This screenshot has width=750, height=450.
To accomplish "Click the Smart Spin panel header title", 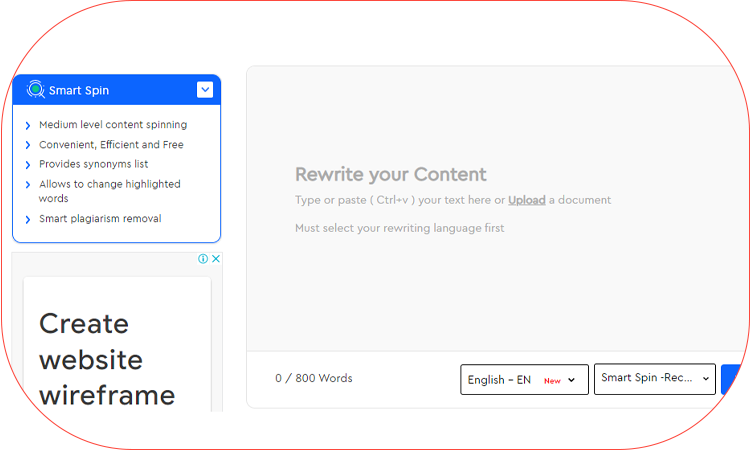I will coord(79,90).
